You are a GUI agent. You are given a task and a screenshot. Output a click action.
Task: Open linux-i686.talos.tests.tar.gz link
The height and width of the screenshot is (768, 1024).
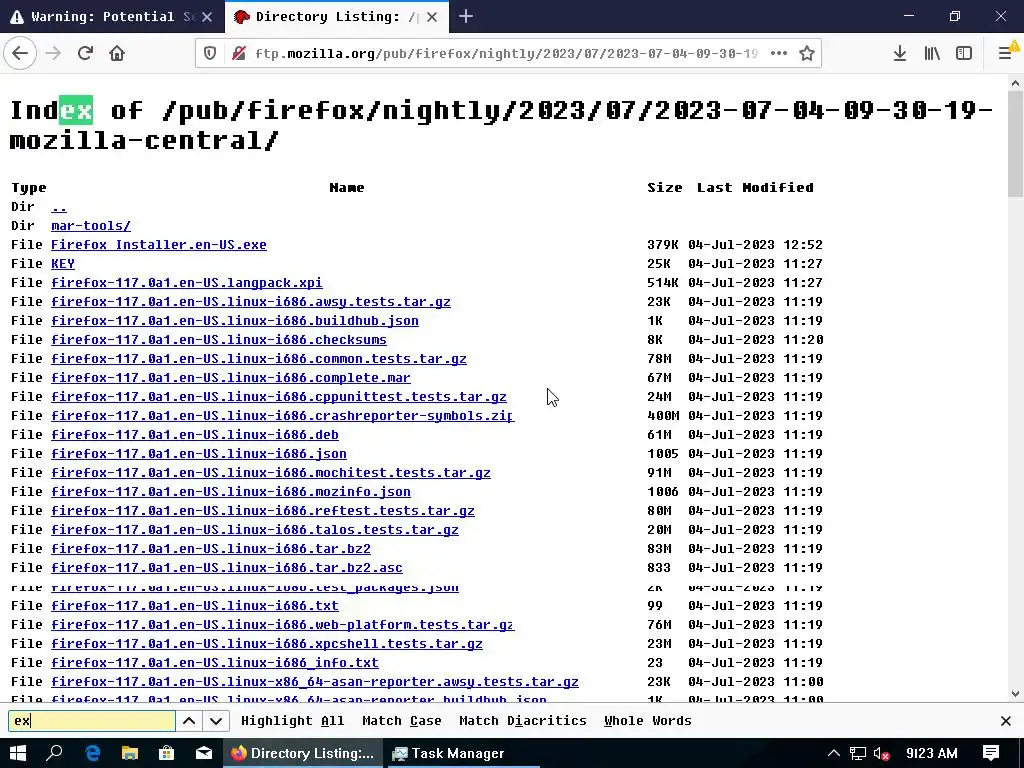coord(255,529)
